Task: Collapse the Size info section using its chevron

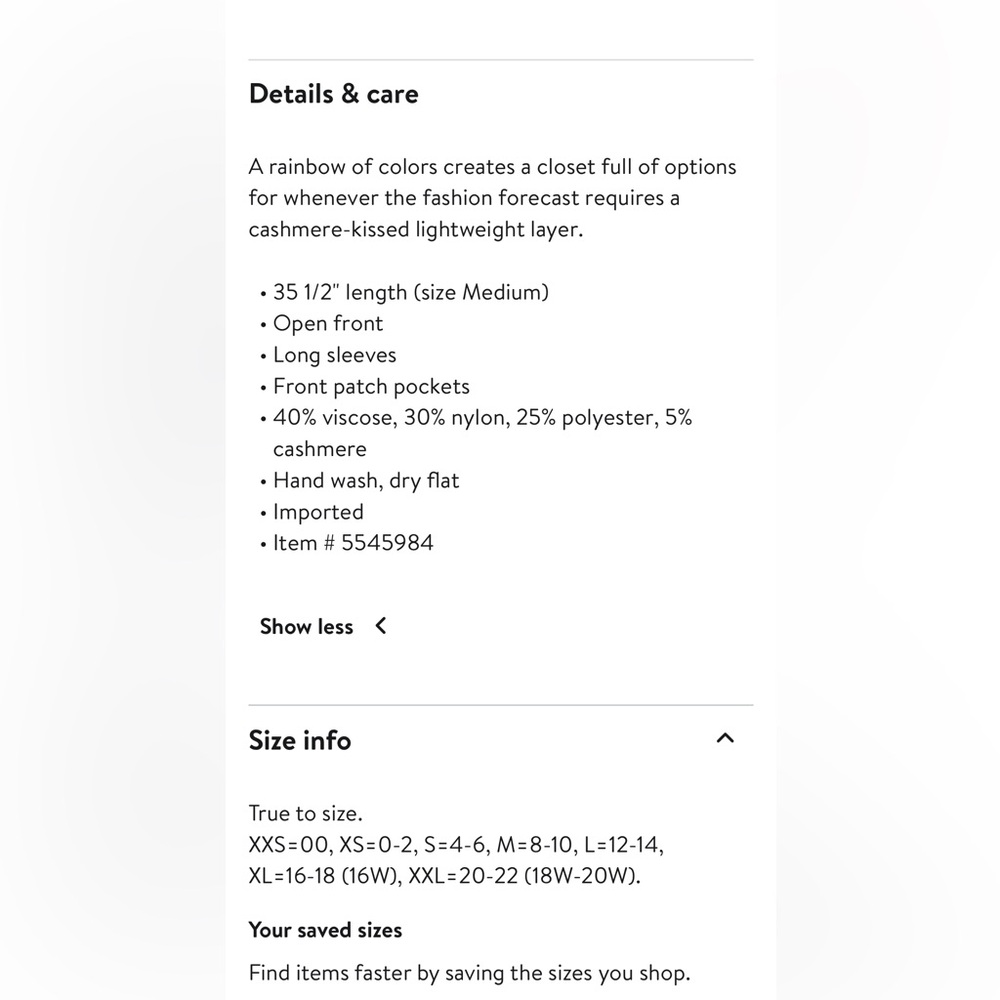Action: pyautogui.click(x=725, y=739)
